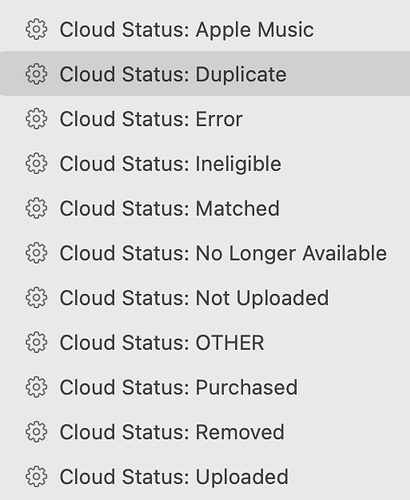The height and width of the screenshot is (500, 410).
Task: Click gear icon beside Cloud Status: Apple Music
Action: pyautogui.click(x=36, y=30)
